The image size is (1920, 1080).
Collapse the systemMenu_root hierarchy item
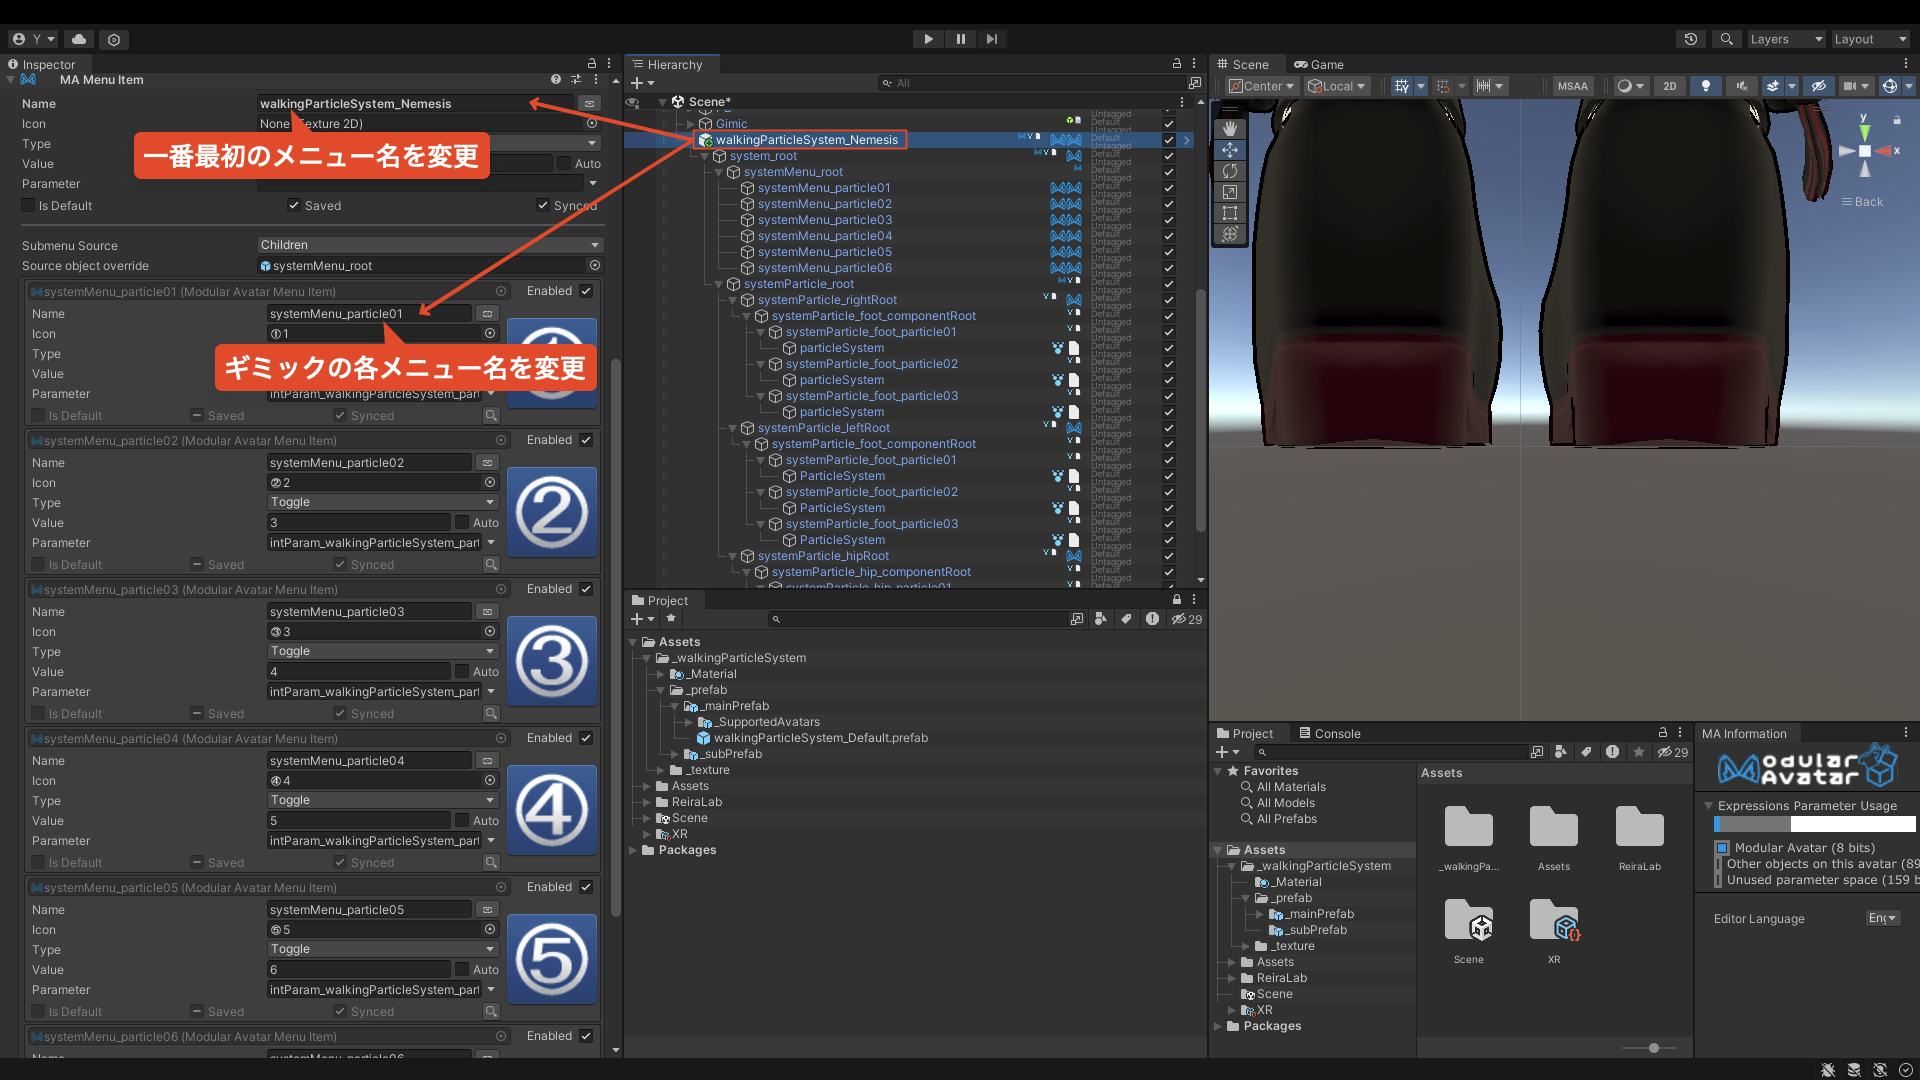pyautogui.click(x=719, y=172)
